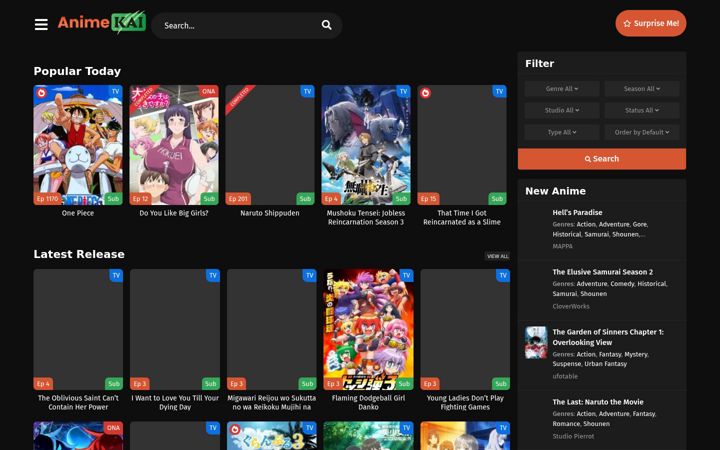This screenshot has height=450, width=720.
Task: Open the One Piece title link
Action: tap(78, 213)
